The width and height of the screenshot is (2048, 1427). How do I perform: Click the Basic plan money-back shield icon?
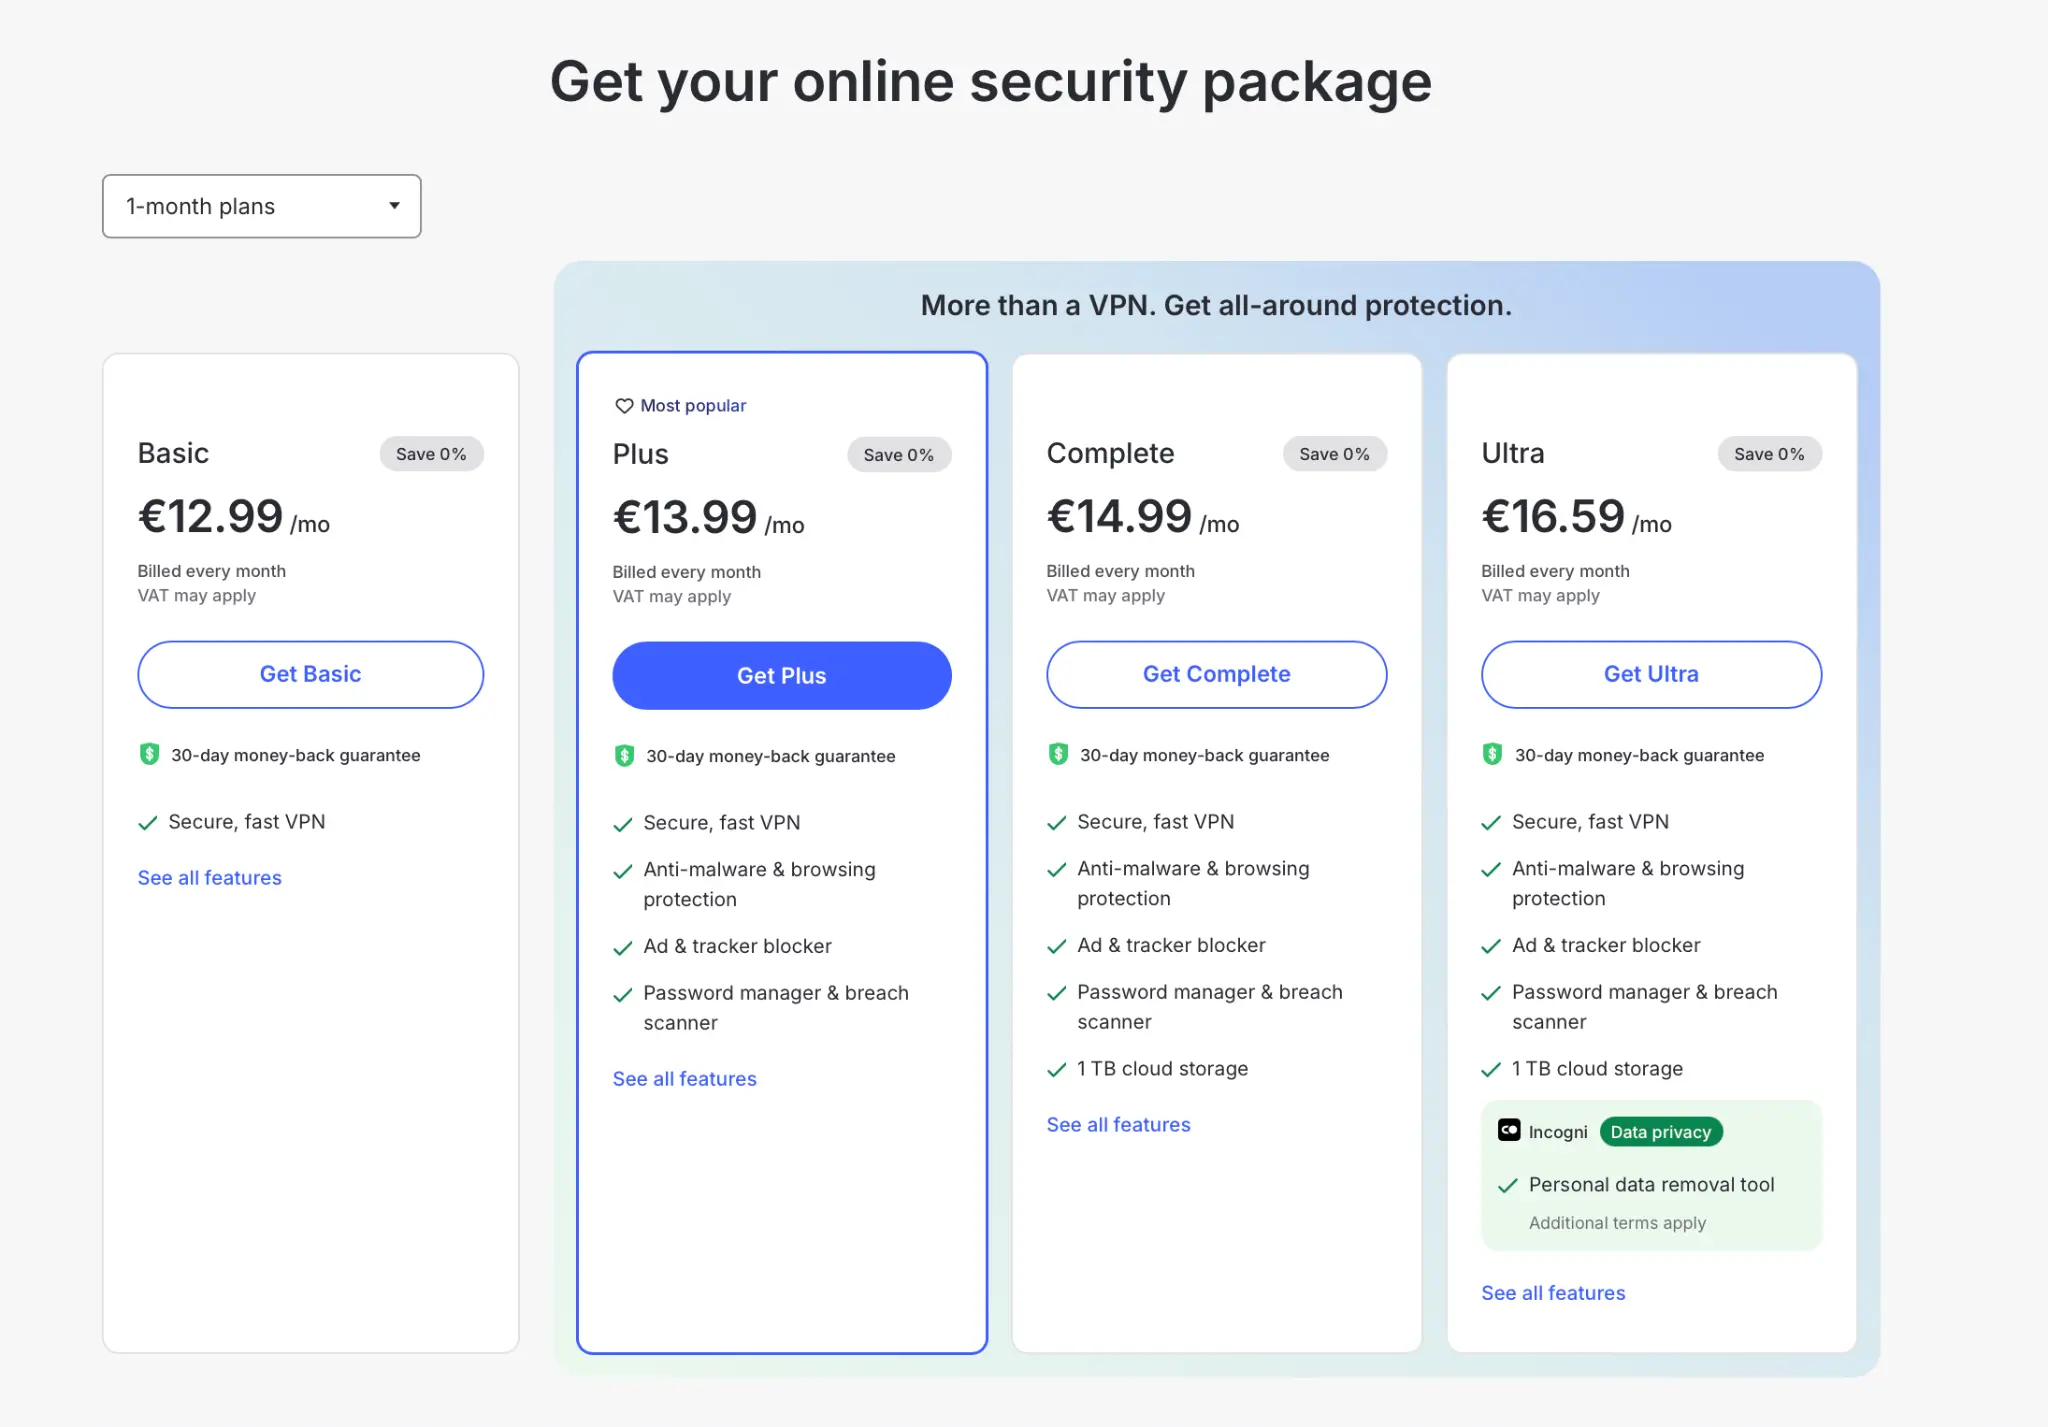point(149,754)
